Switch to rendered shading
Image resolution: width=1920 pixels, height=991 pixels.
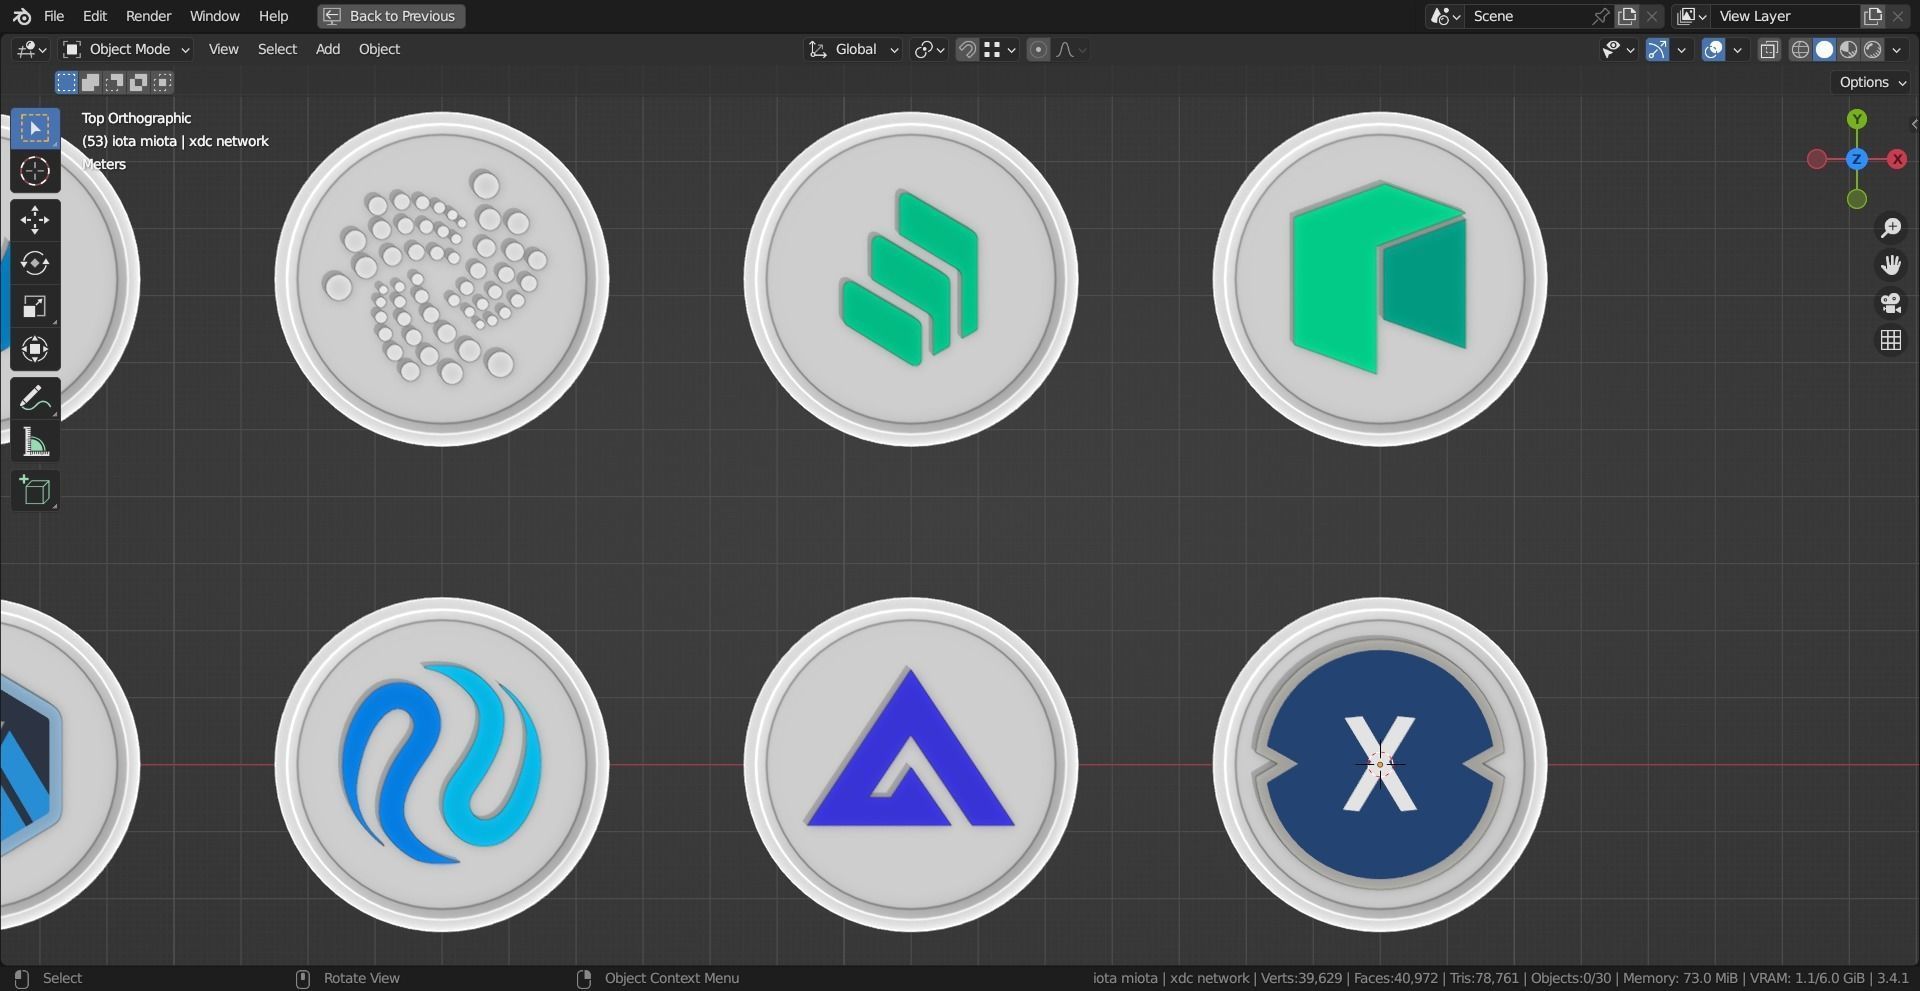[x=1872, y=49]
